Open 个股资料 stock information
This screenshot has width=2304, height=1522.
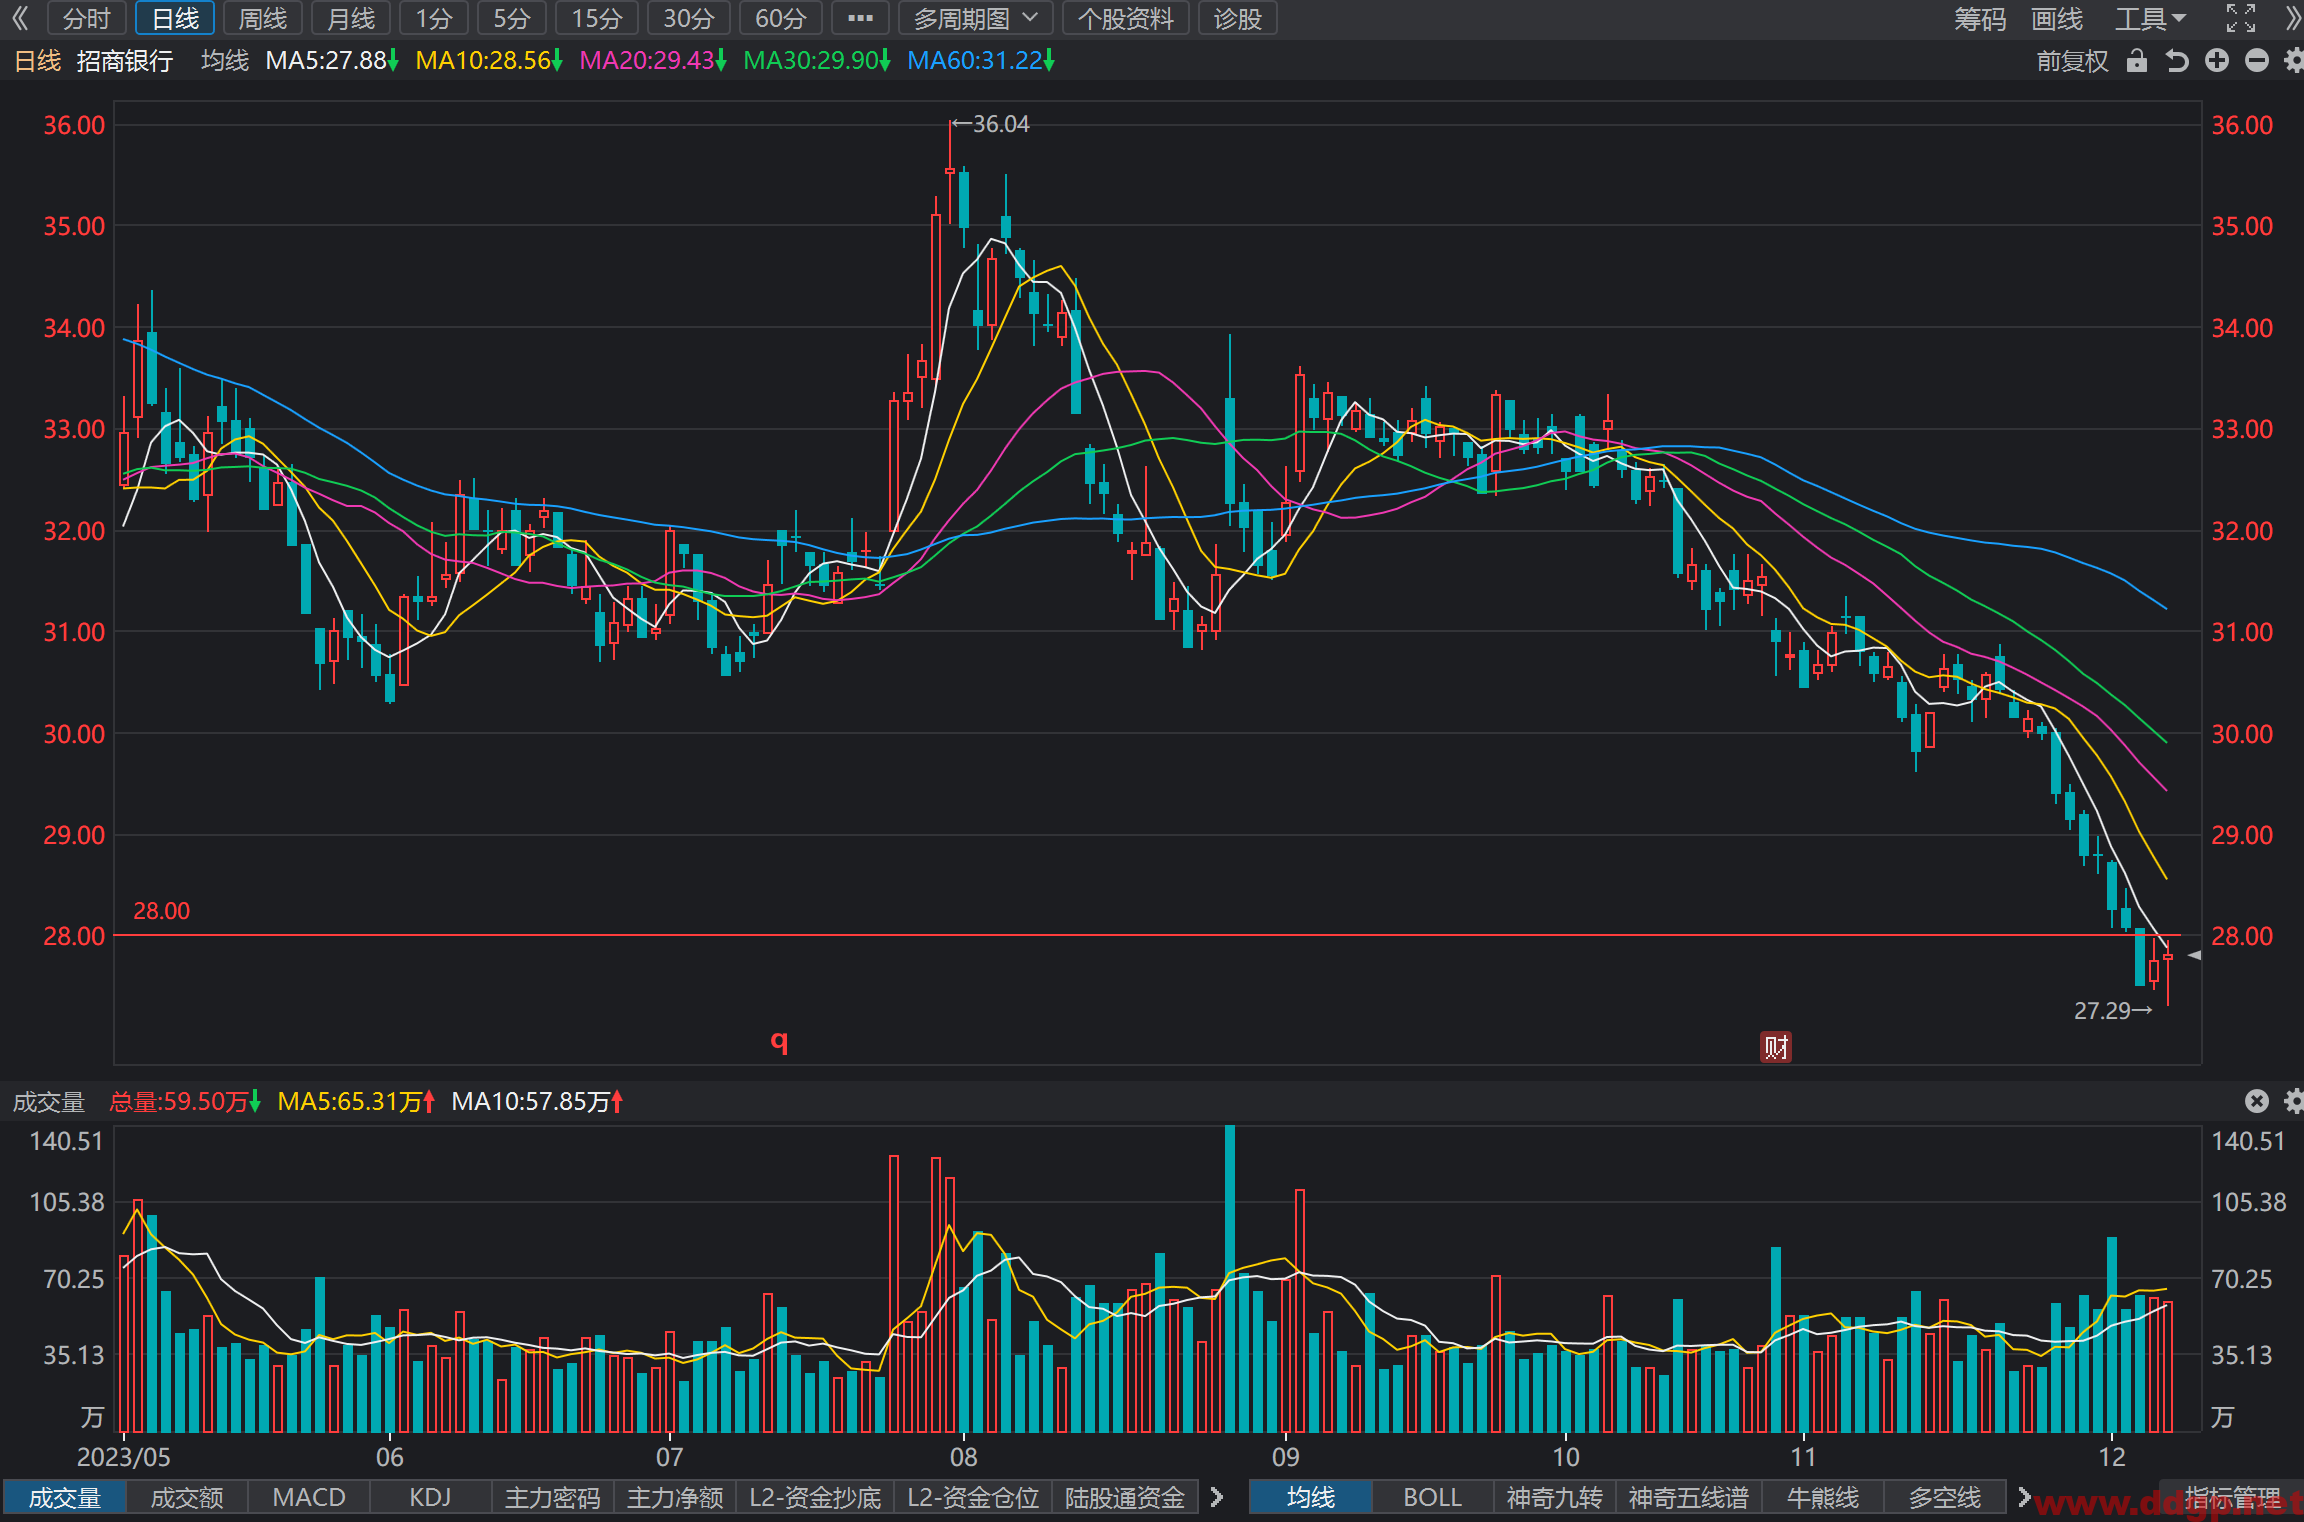pyautogui.click(x=1126, y=18)
